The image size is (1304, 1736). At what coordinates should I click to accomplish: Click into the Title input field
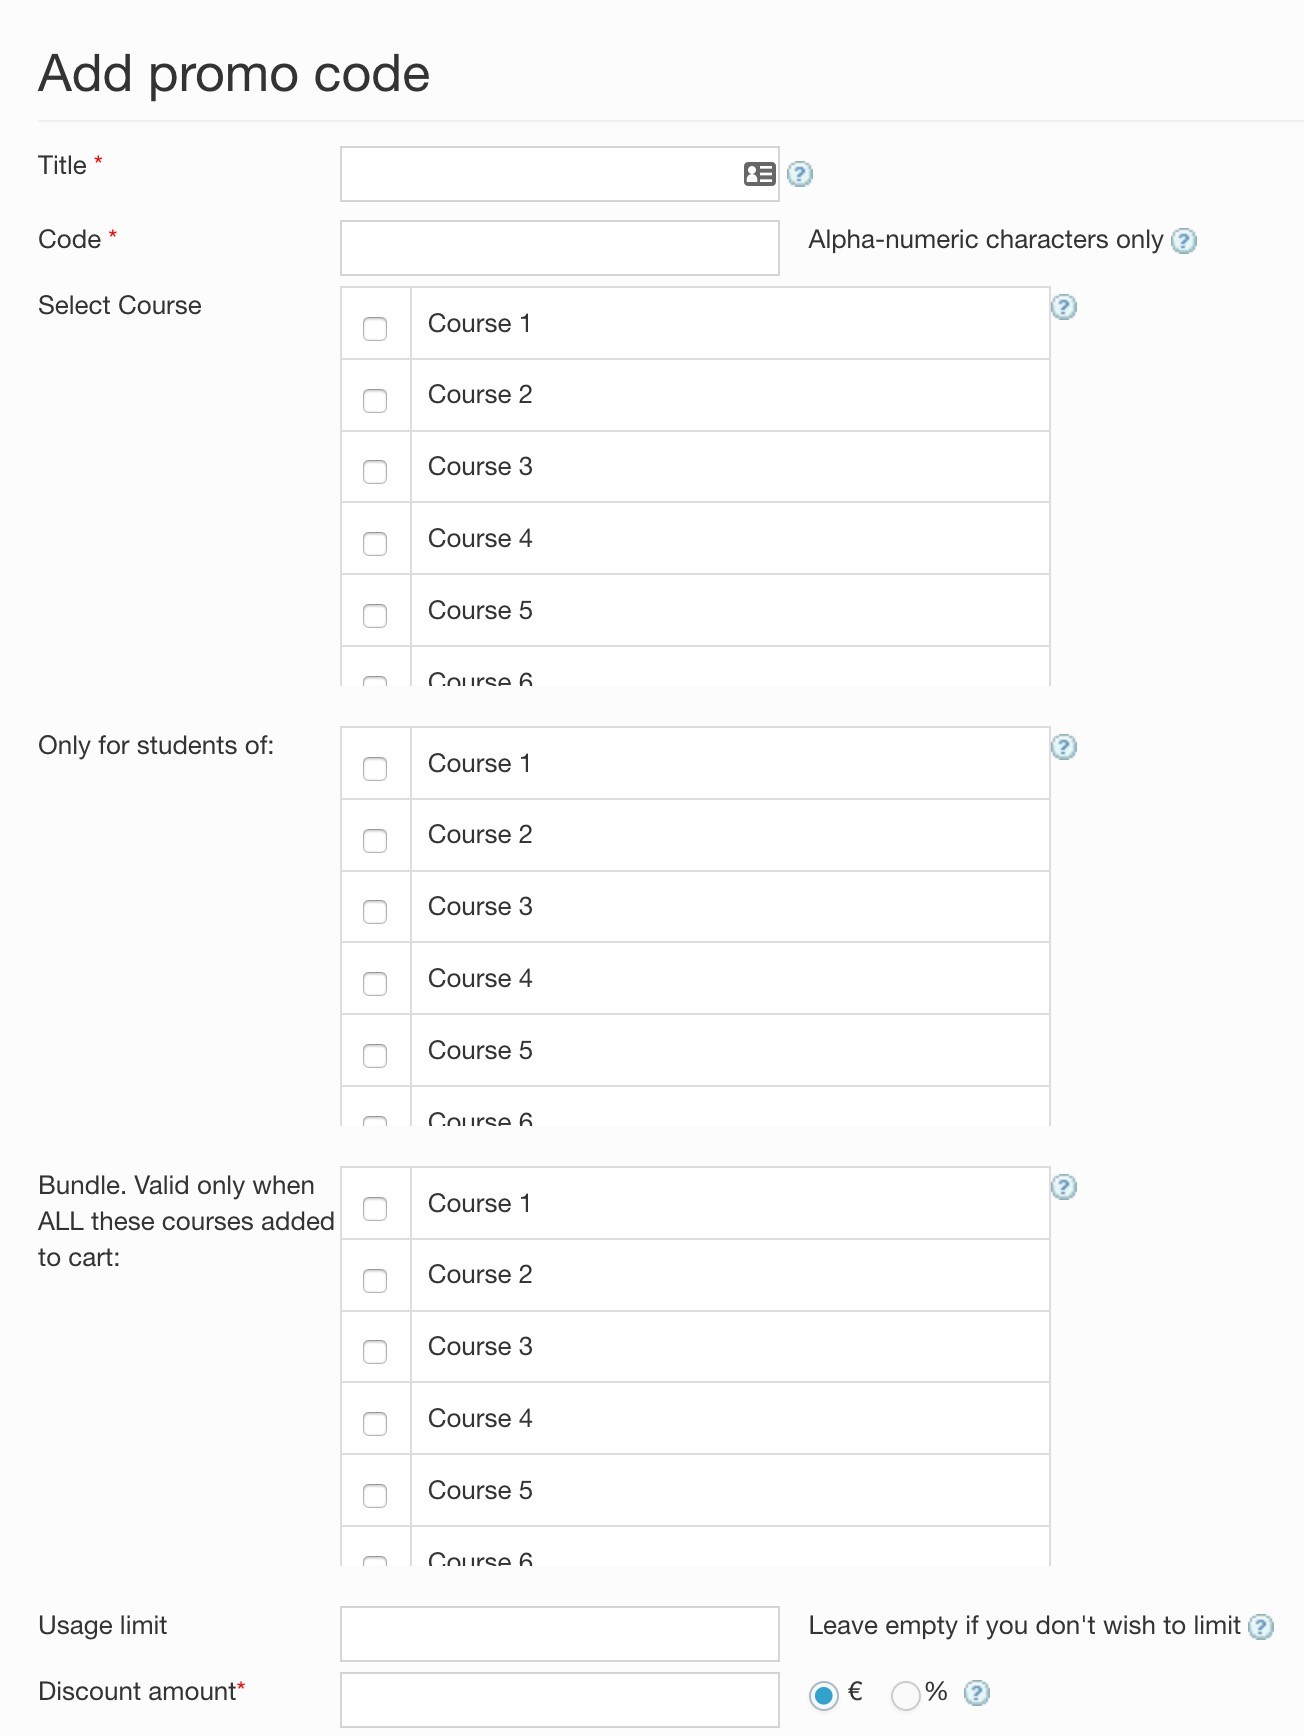(x=540, y=174)
